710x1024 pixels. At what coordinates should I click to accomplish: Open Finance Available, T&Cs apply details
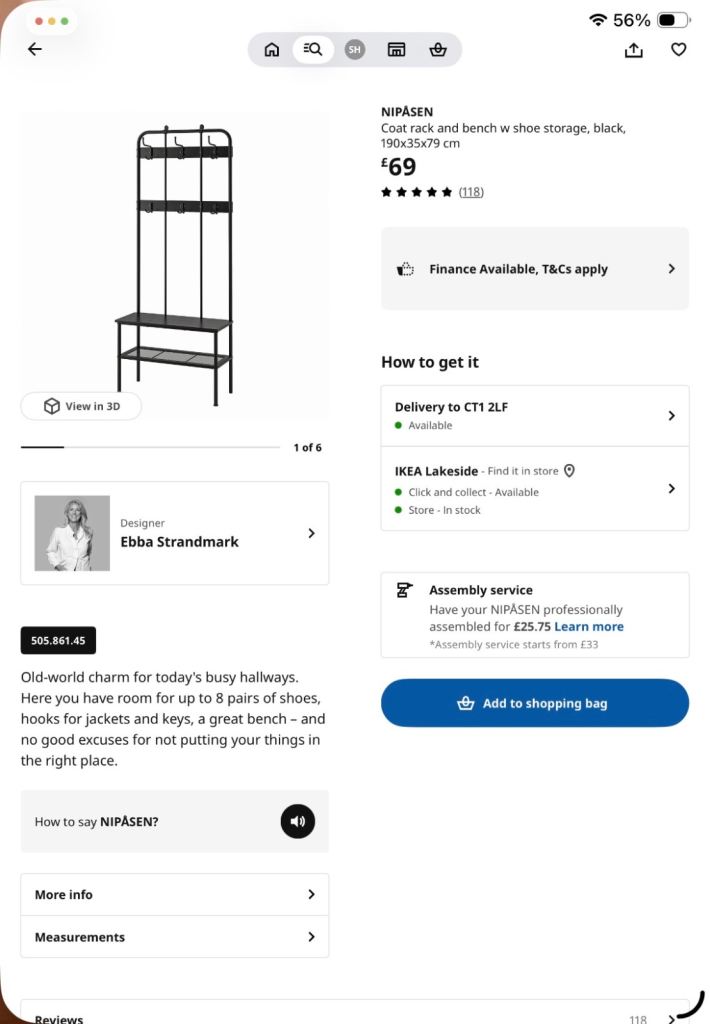(535, 269)
